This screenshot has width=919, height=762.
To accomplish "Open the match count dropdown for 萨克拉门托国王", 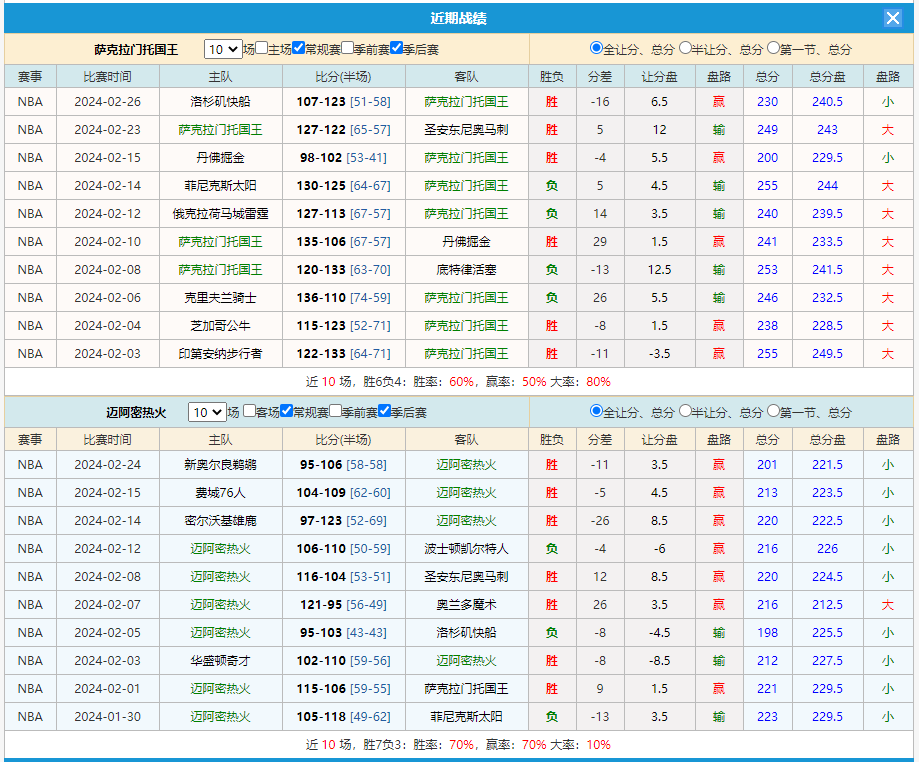I will pos(222,49).
